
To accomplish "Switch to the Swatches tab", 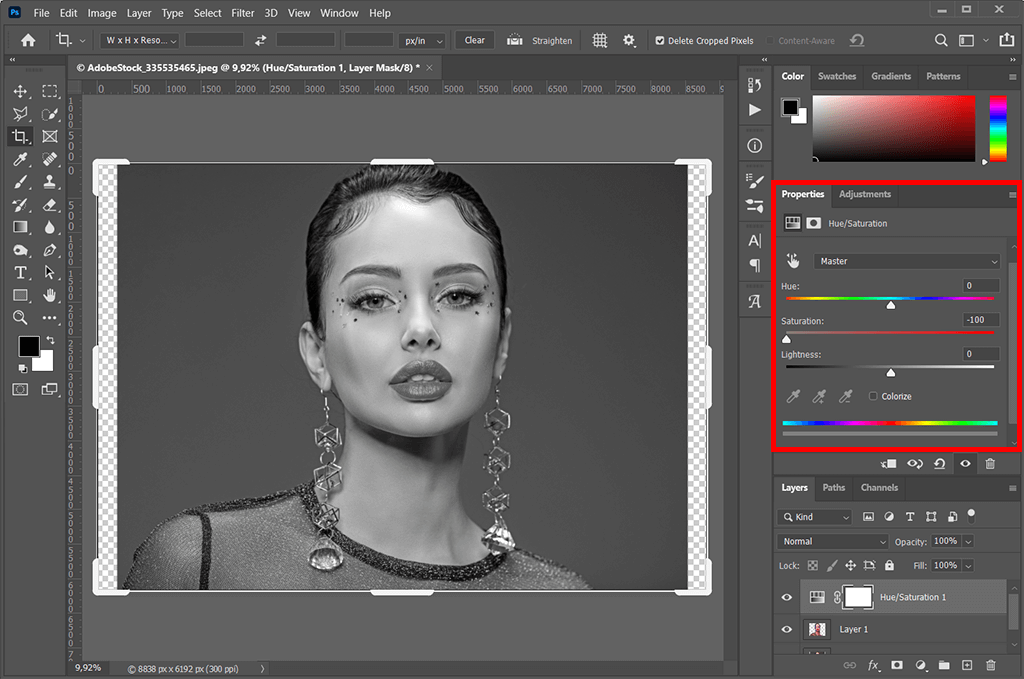I will point(837,76).
